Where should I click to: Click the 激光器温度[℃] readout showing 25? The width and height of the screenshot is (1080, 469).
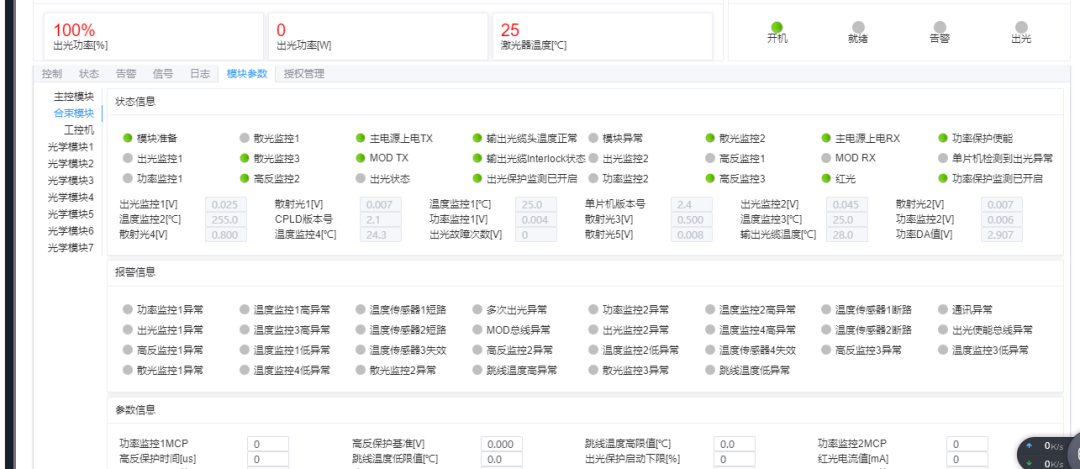603,37
